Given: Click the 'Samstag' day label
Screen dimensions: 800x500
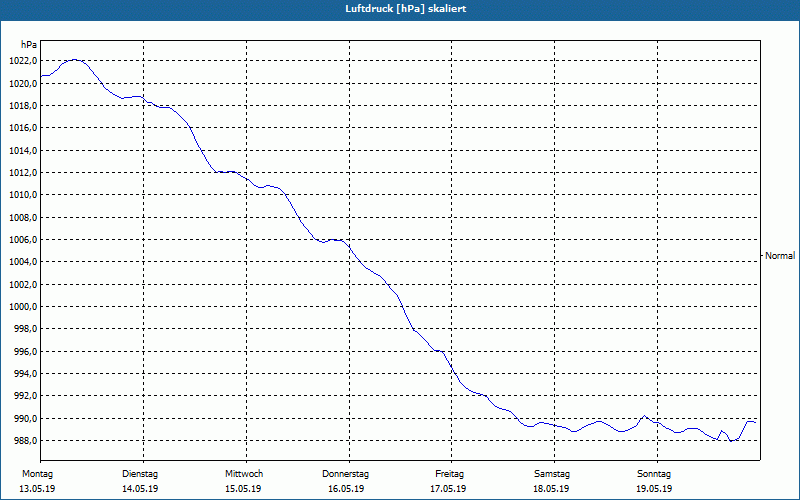Looking at the screenshot, I should (552, 474).
